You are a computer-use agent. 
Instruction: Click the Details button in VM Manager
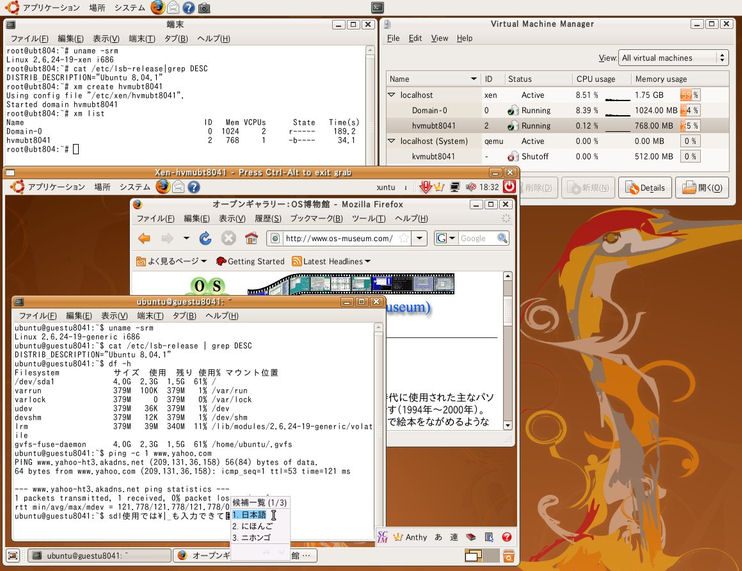coord(645,188)
